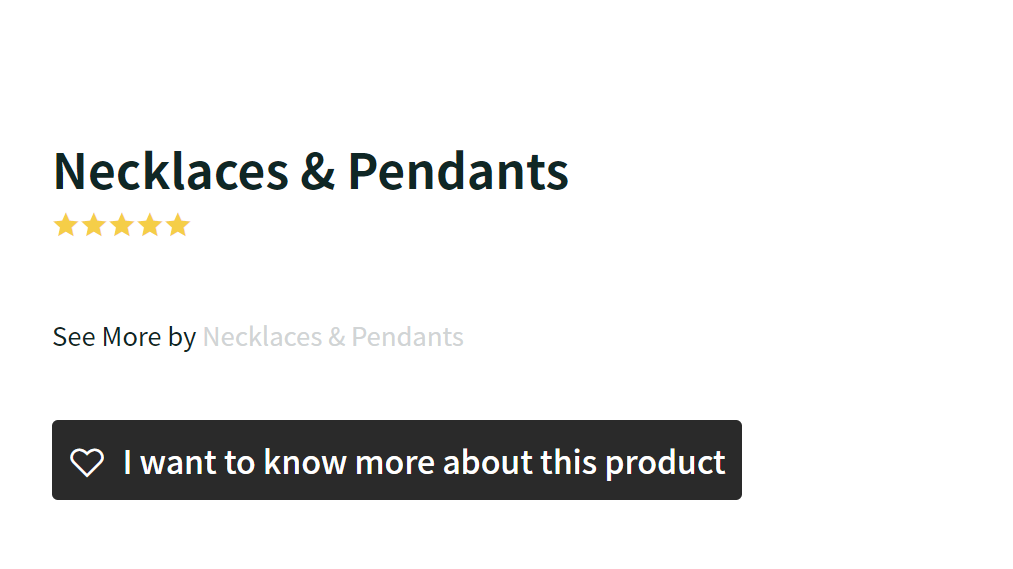
Task: Click the bold "Necklaces & Pendants" heading
Action: point(310,171)
